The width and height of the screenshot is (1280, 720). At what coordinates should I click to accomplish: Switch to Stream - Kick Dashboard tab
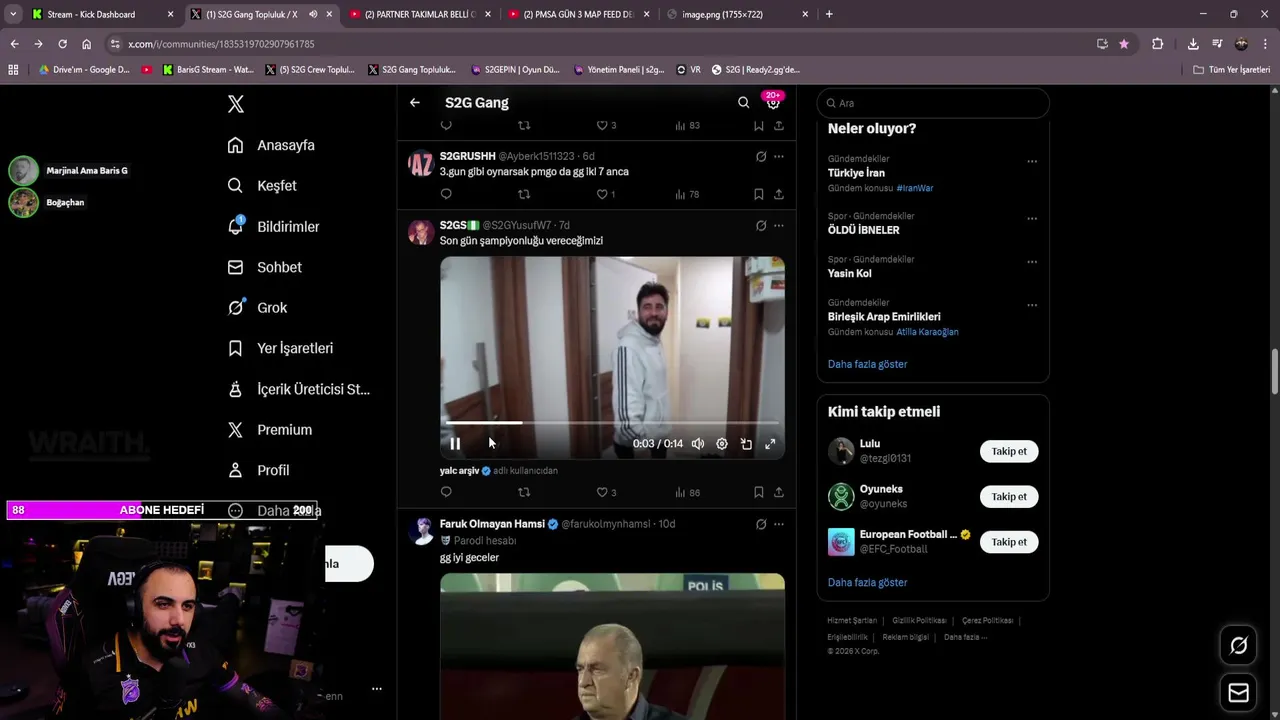point(103,14)
